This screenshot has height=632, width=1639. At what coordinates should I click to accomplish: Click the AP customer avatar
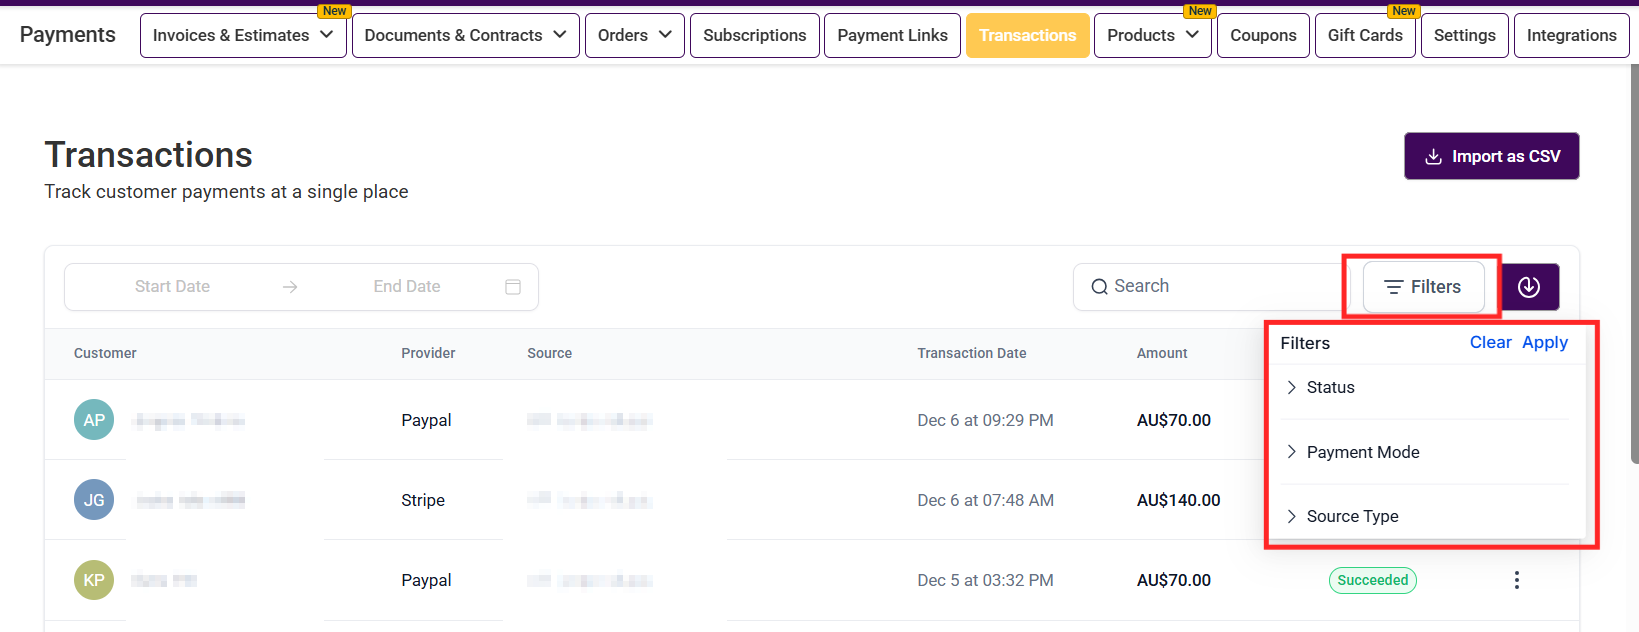click(x=94, y=420)
